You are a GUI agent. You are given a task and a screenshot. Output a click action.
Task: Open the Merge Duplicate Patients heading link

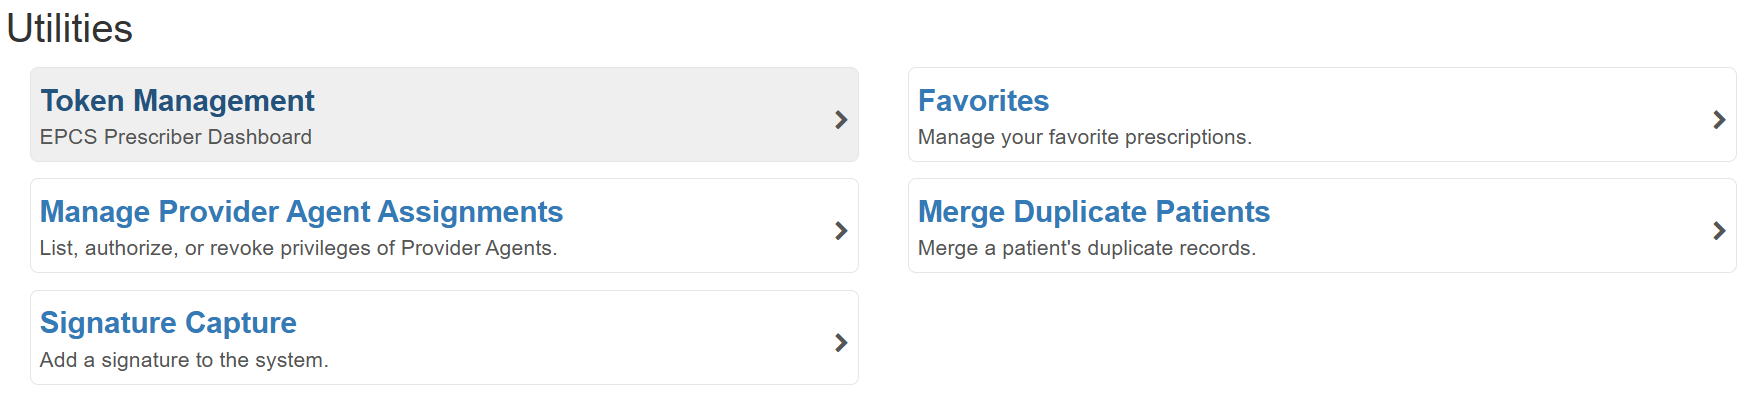click(1093, 212)
